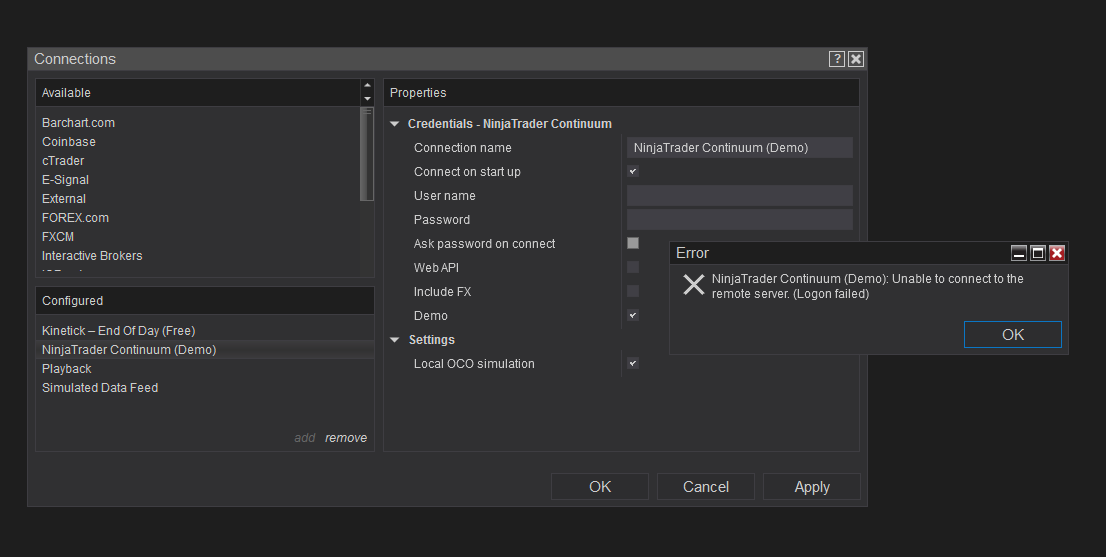Collapse the Settings section
The width and height of the screenshot is (1106, 557).
point(395,340)
